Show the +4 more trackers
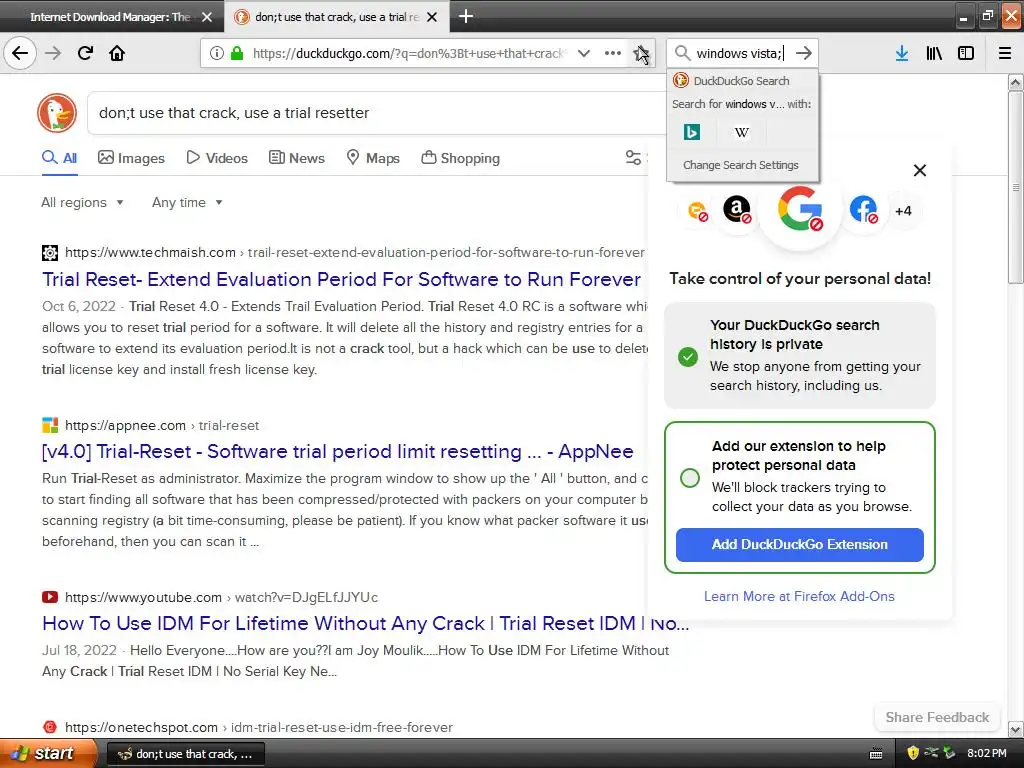The image size is (1024, 768). point(903,210)
